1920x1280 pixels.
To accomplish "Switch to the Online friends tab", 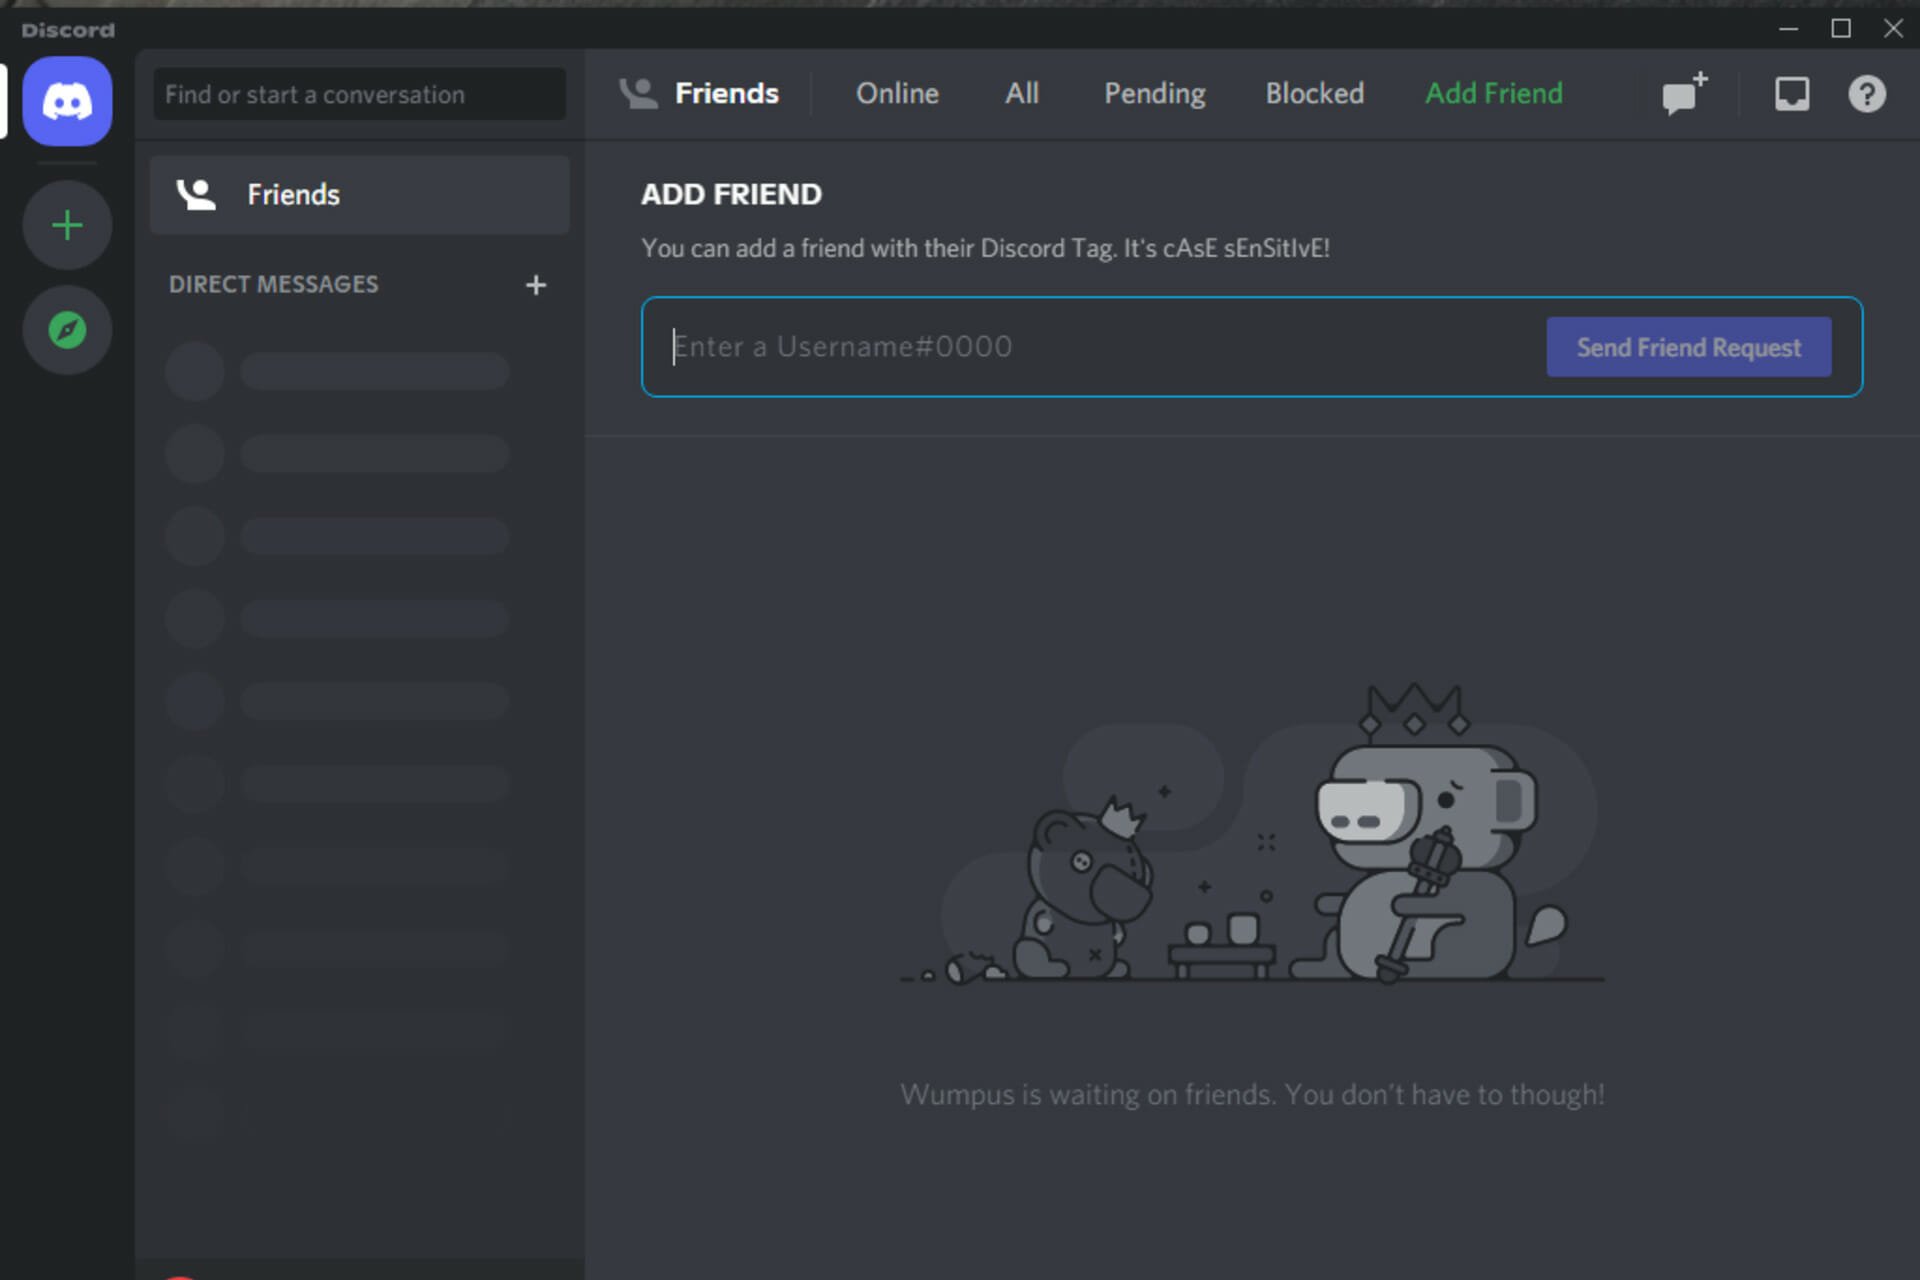I will pyautogui.click(x=894, y=91).
